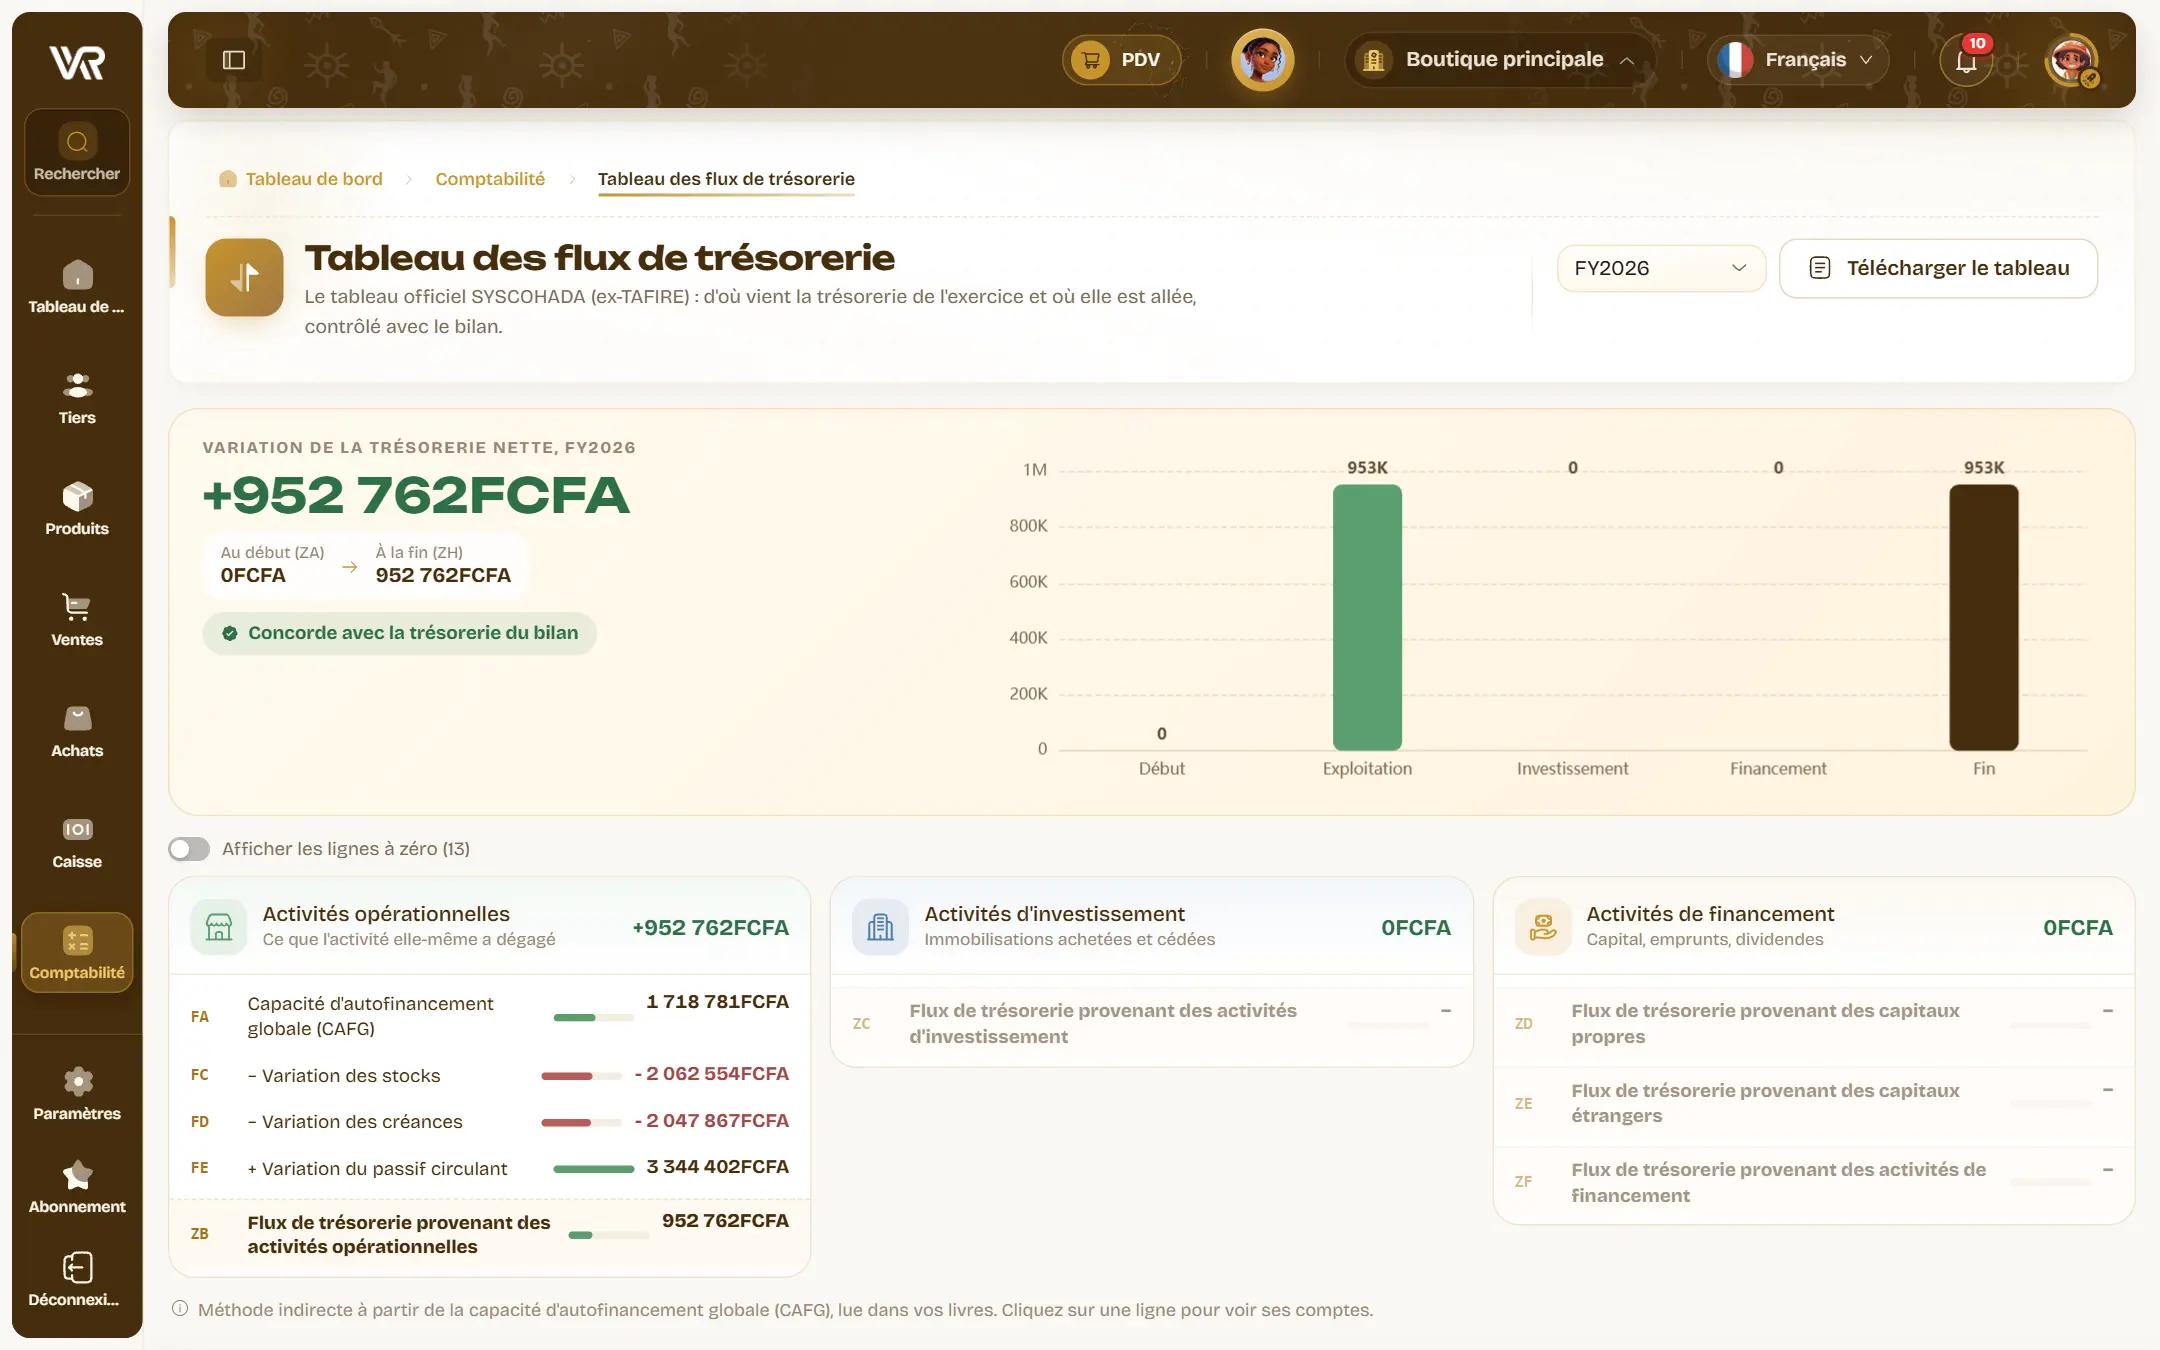Click the Activités d'investissement building icon

(x=880, y=927)
